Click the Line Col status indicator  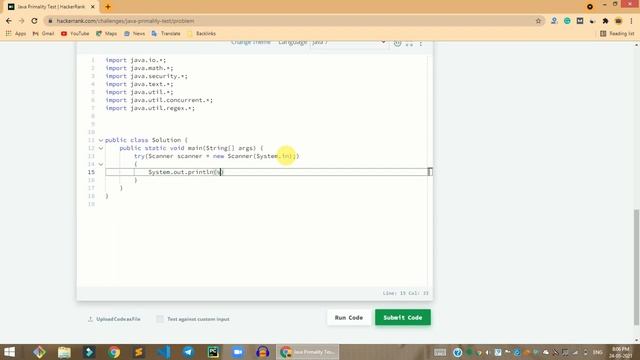coord(406,293)
